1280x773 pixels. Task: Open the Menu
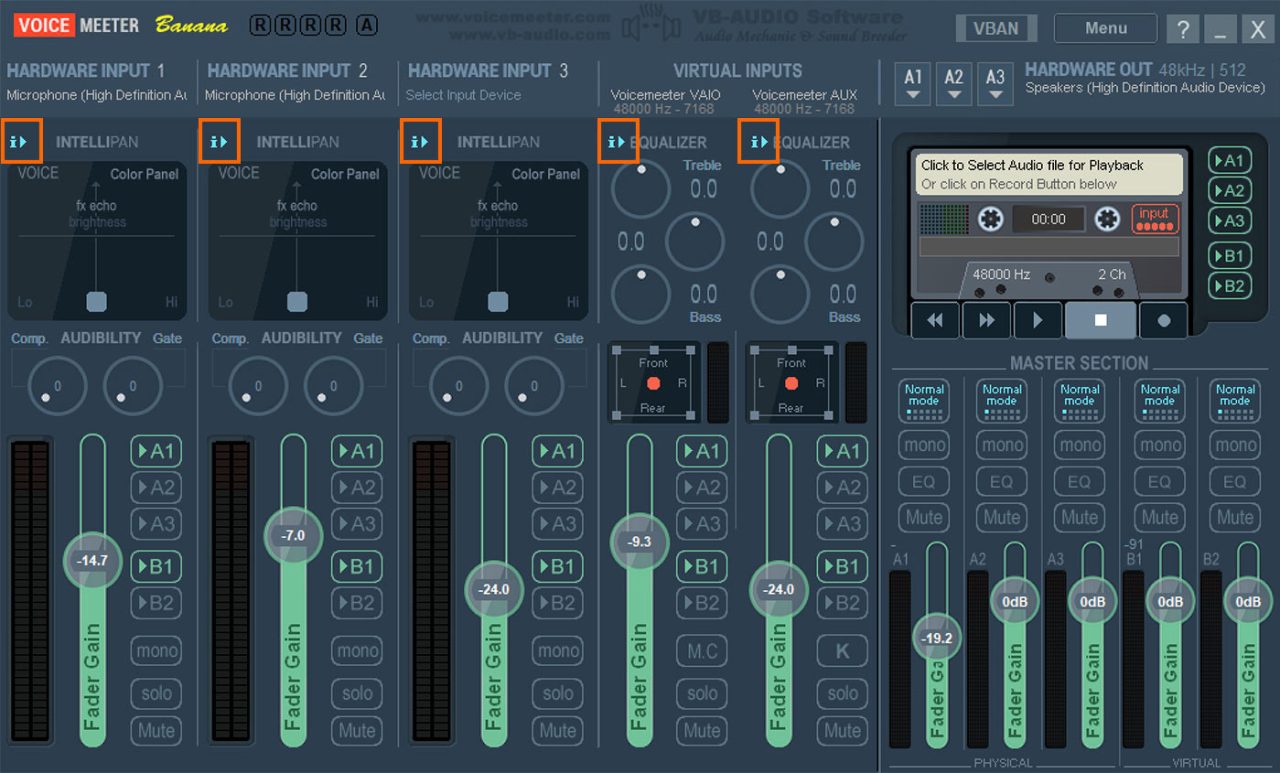pyautogui.click(x=1105, y=27)
